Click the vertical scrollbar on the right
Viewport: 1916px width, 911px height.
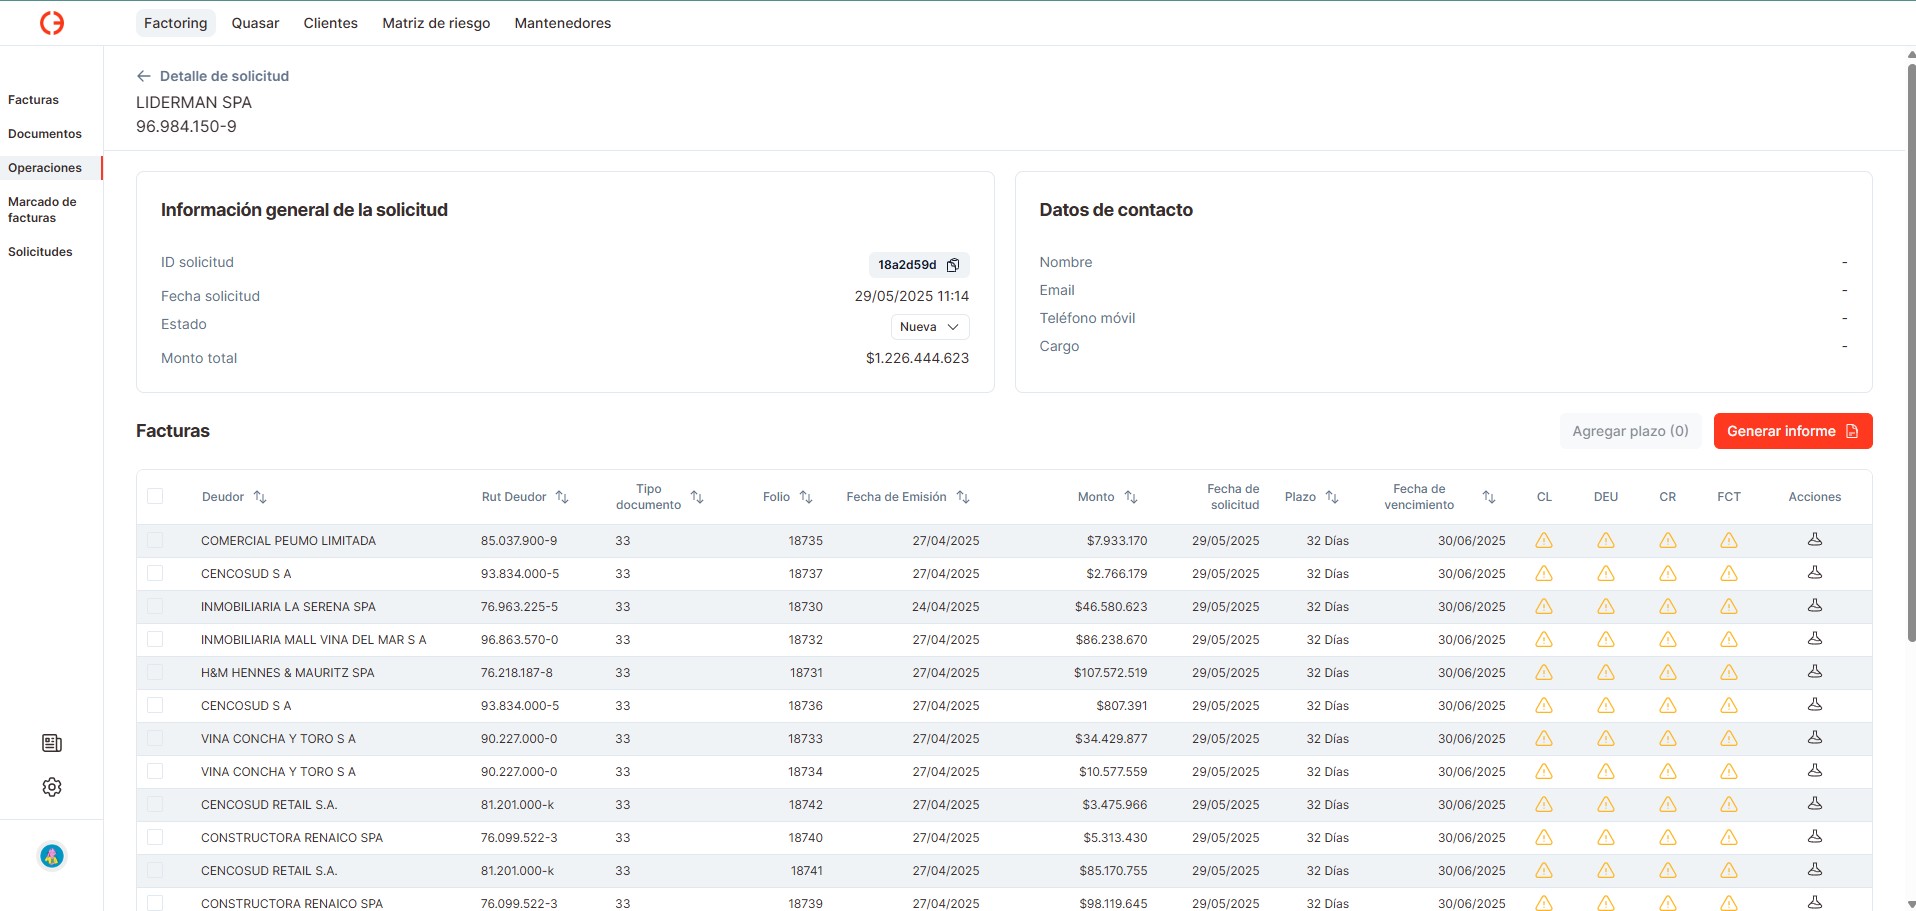[1910, 350]
